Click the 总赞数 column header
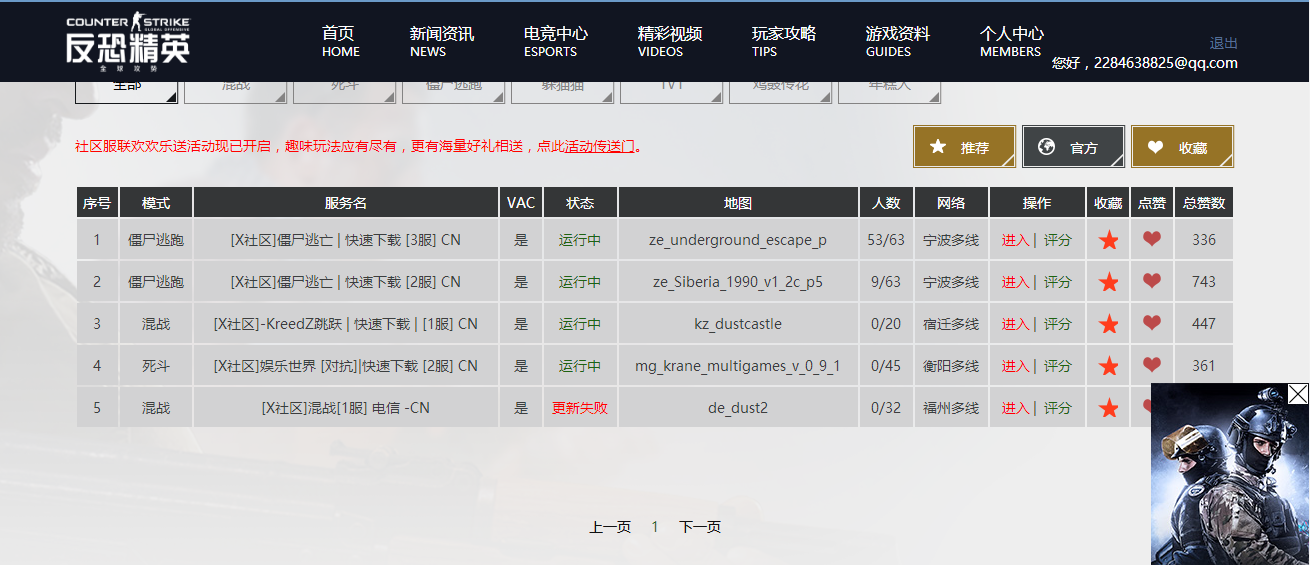The image size is (1310, 565). 1204,202
